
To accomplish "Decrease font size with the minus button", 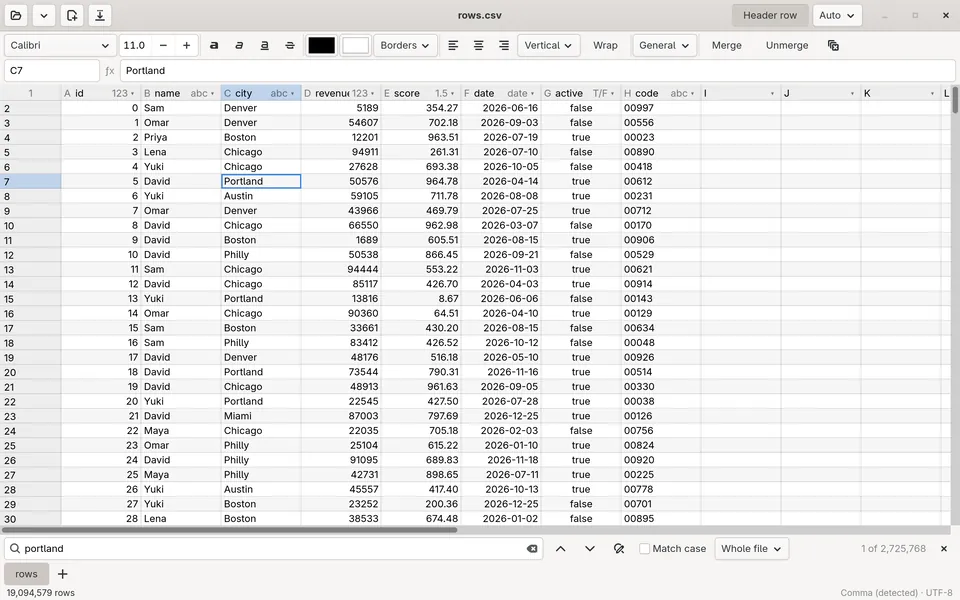I will click(x=163, y=45).
